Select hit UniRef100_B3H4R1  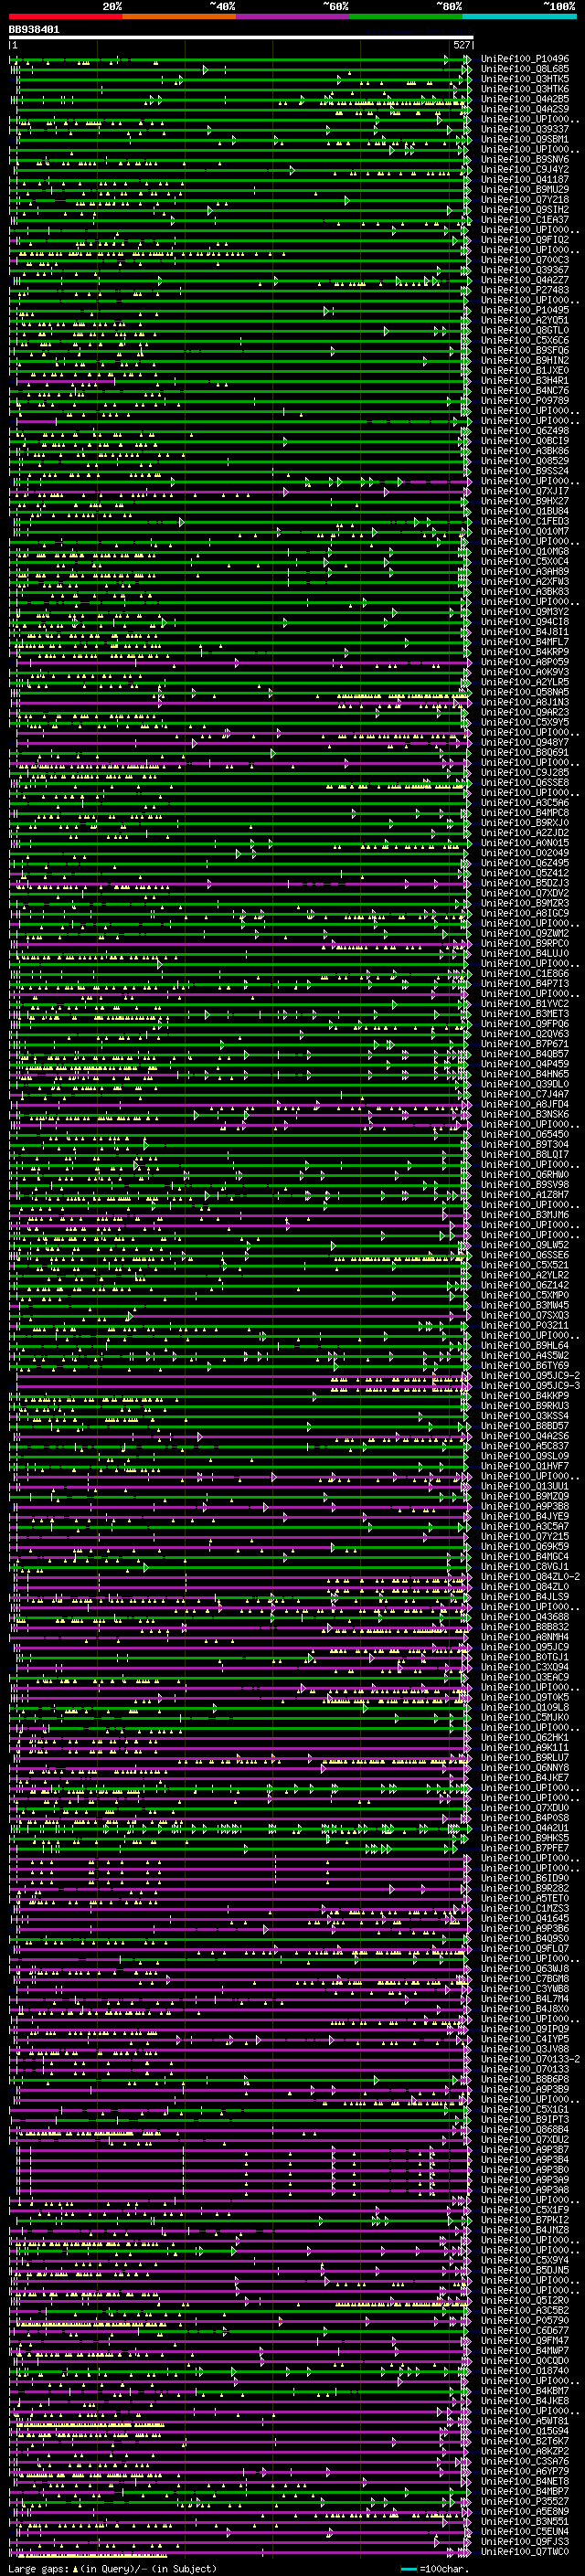(525, 381)
